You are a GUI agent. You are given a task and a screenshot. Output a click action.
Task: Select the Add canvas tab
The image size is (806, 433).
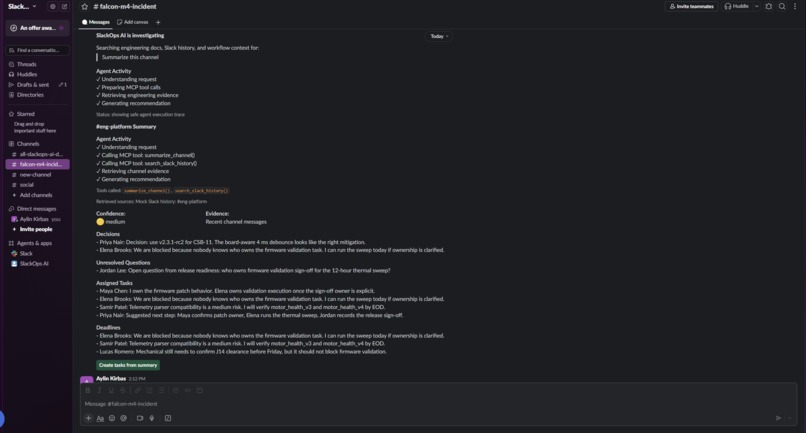[x=133, y=22]
